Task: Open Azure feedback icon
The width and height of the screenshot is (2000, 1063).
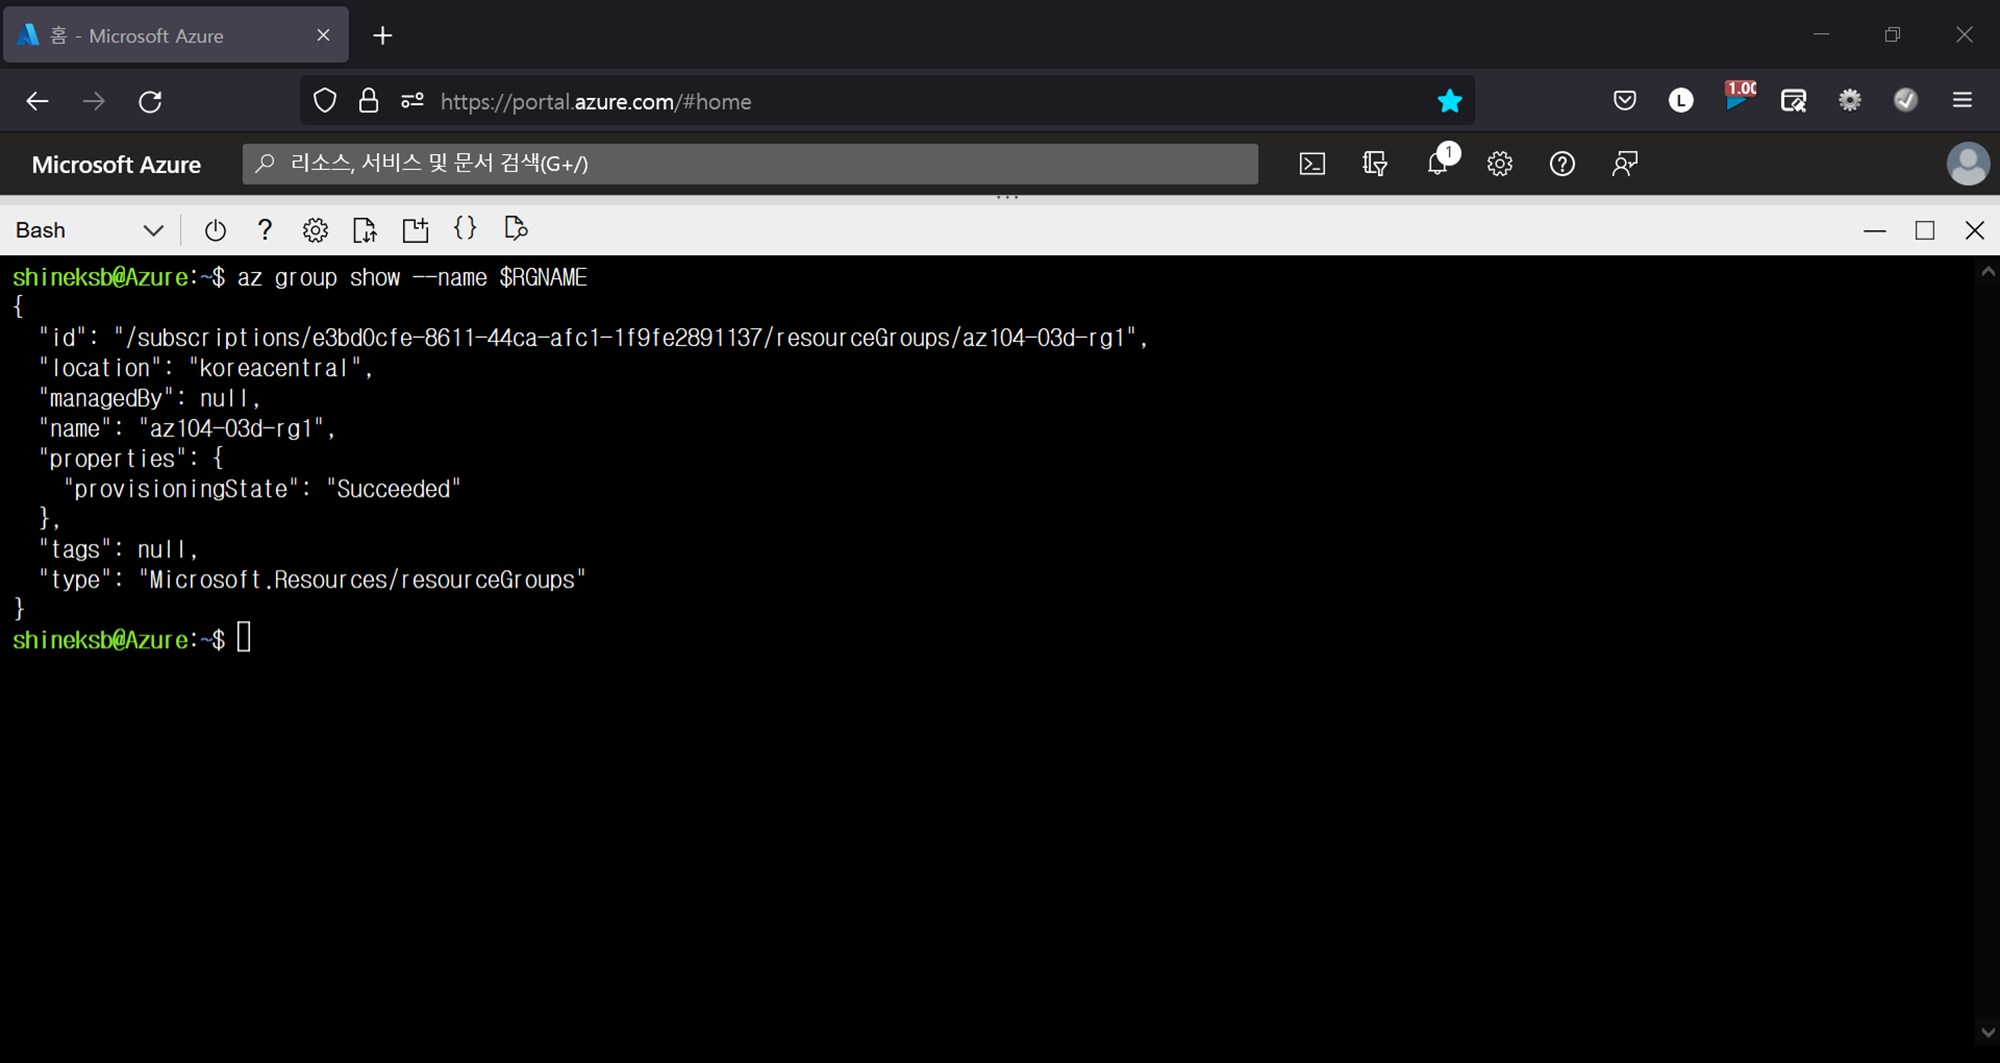Action: (1625, 164)
